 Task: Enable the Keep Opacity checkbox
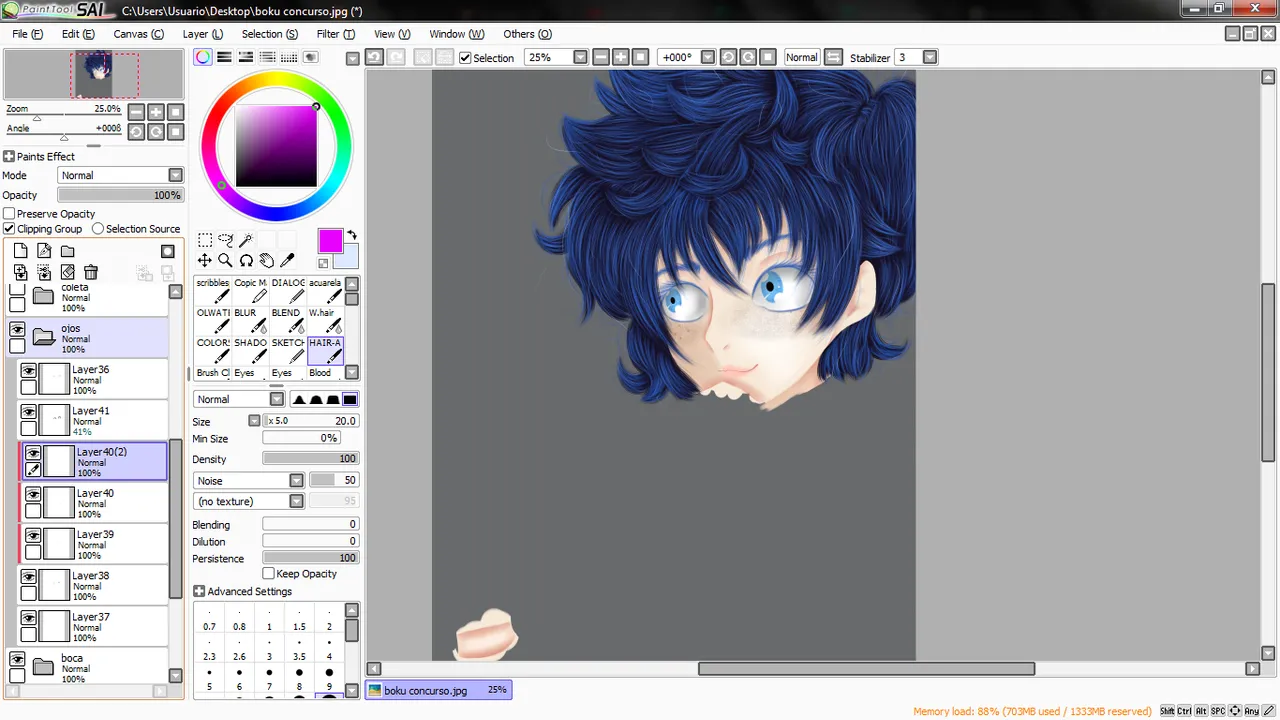tap(268, 574)
